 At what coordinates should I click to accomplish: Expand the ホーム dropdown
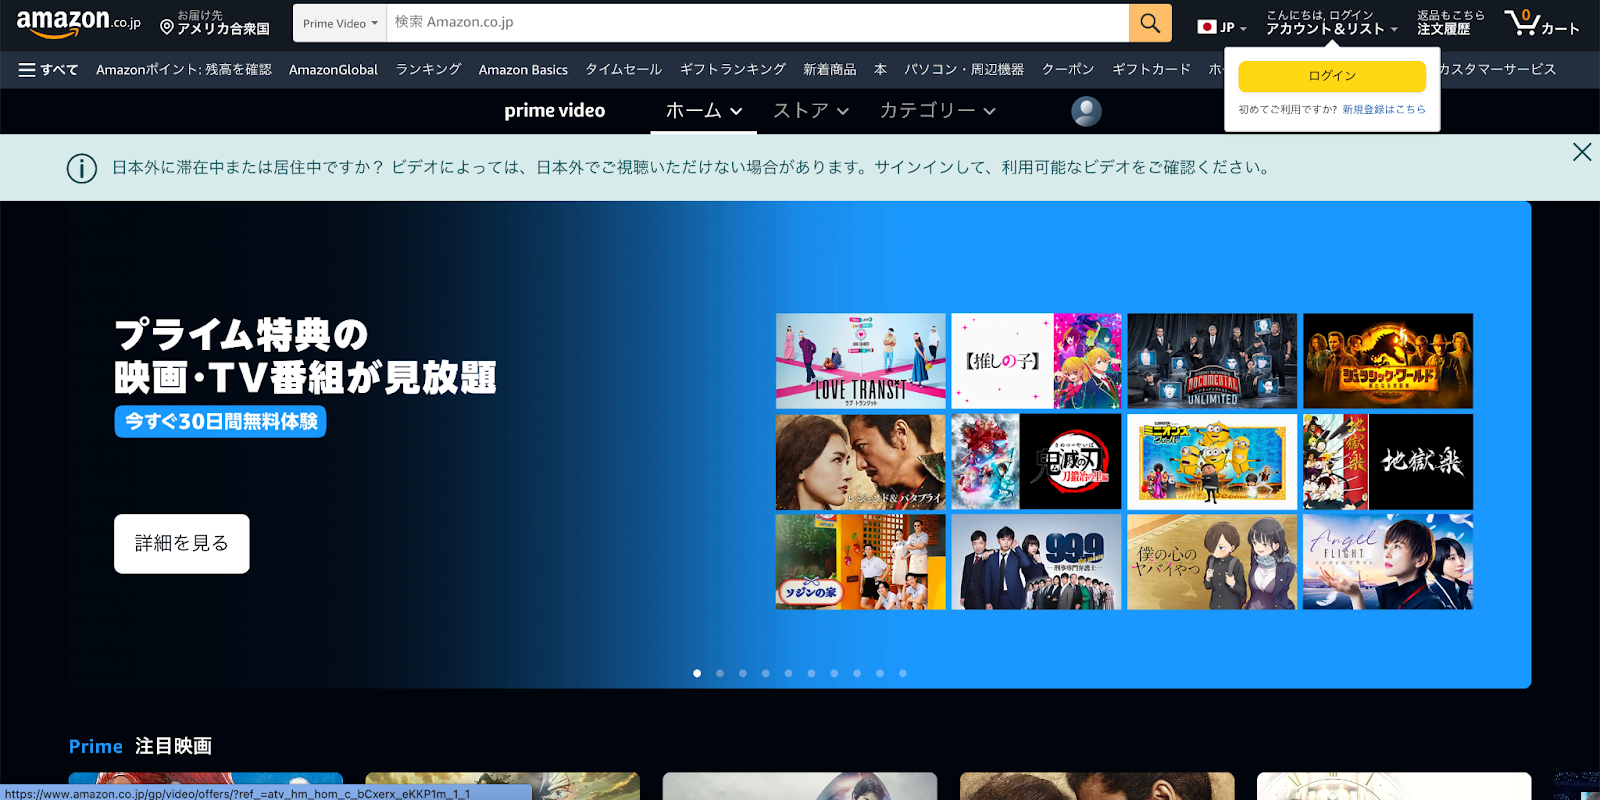pos(703,111)
